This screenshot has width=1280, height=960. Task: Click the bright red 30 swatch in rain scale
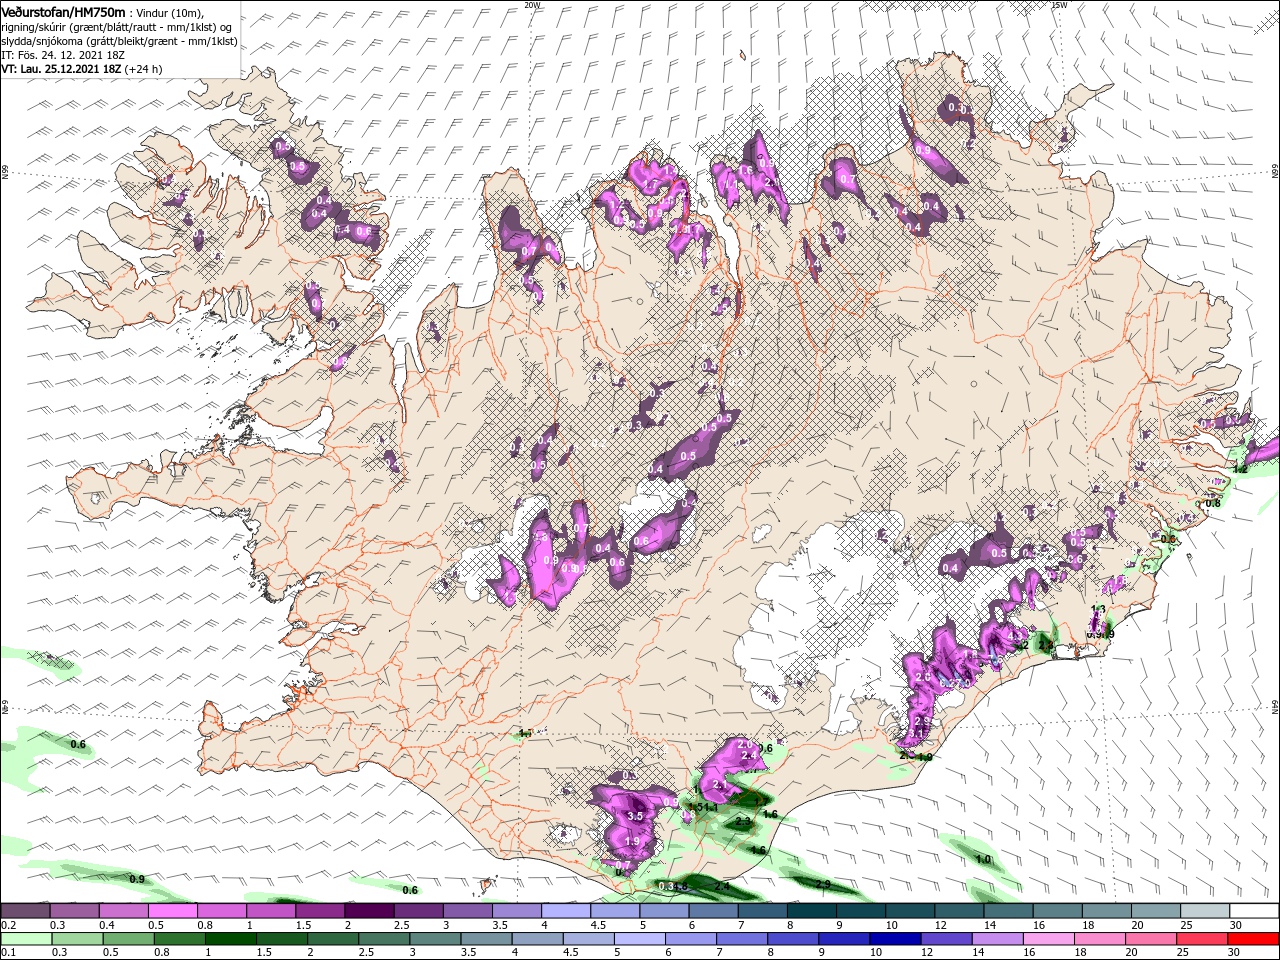[x=1254, y=939]
